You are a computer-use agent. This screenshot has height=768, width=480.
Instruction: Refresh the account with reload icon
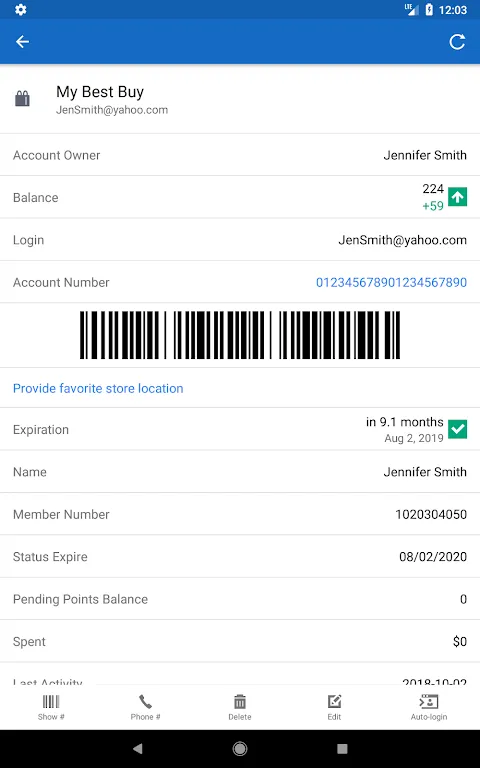pyautogui.click(x=457, y=42)
